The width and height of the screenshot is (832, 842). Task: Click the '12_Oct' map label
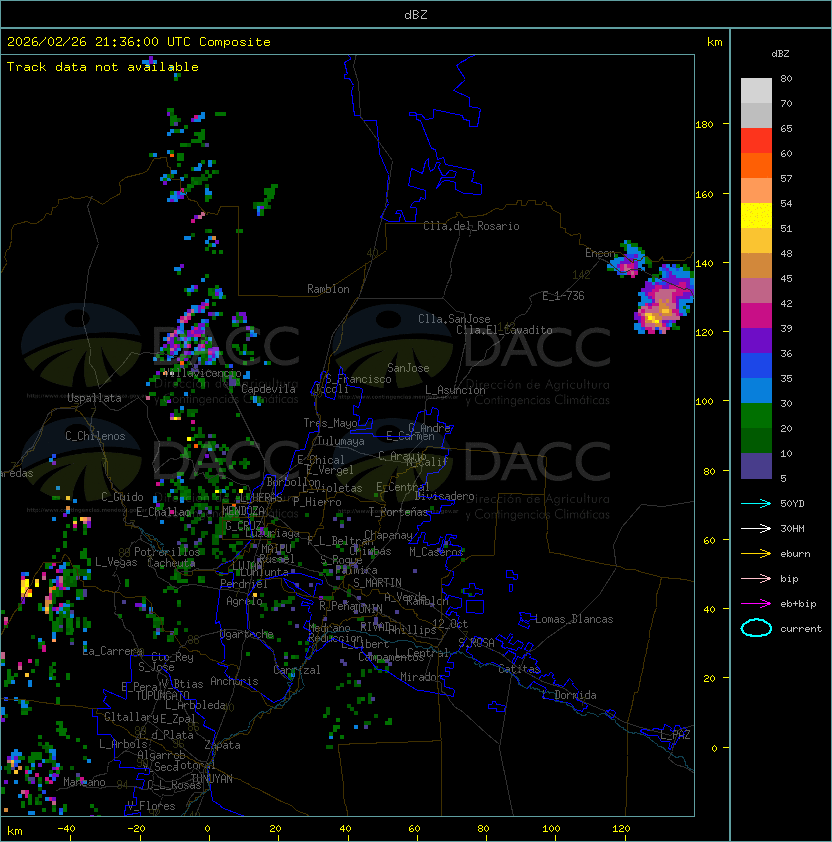pyautogui.click(x=450, y=624)
